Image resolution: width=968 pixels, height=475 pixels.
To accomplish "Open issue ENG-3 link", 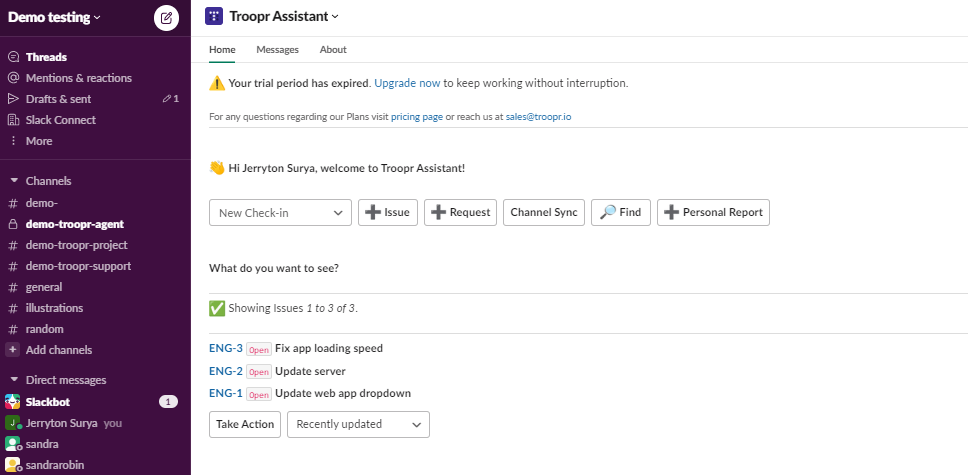I will point(226,348).
